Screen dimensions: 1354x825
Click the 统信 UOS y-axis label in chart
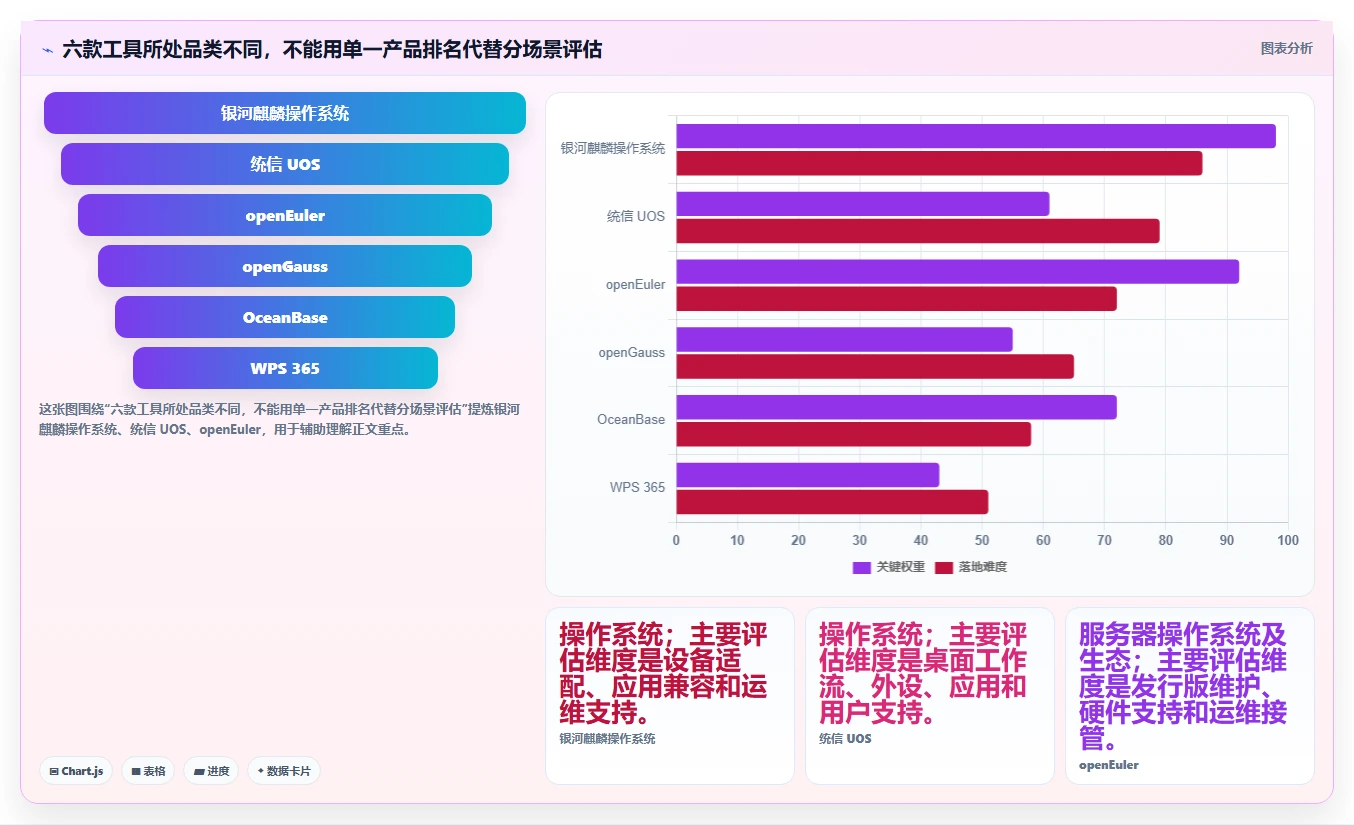(636, 216)
